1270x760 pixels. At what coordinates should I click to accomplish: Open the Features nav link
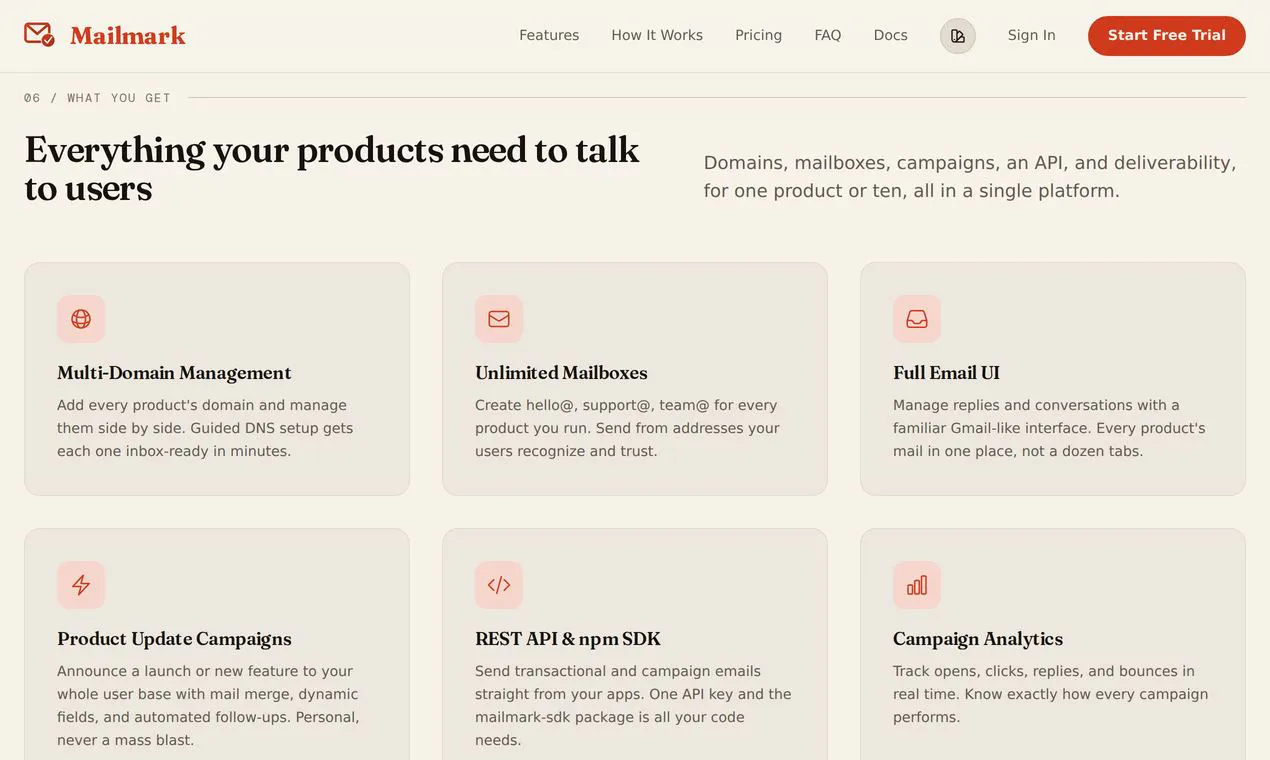click(x=549, y=35)
